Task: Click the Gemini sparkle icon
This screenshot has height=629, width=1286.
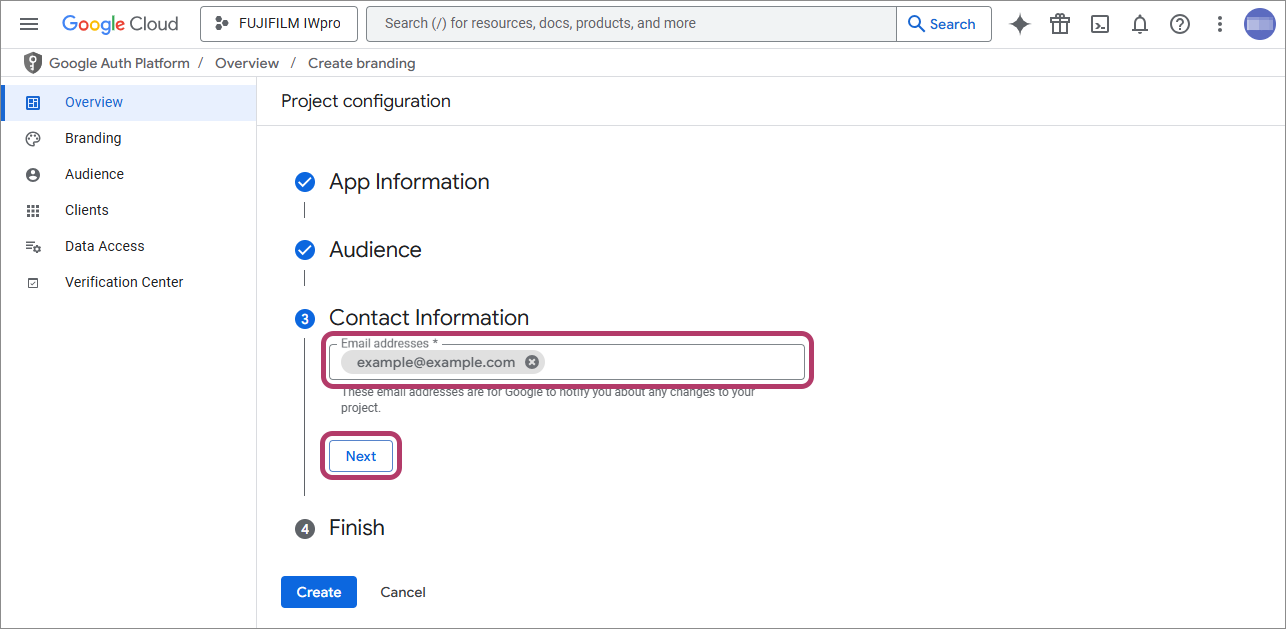Action: tap(1019, 24)
